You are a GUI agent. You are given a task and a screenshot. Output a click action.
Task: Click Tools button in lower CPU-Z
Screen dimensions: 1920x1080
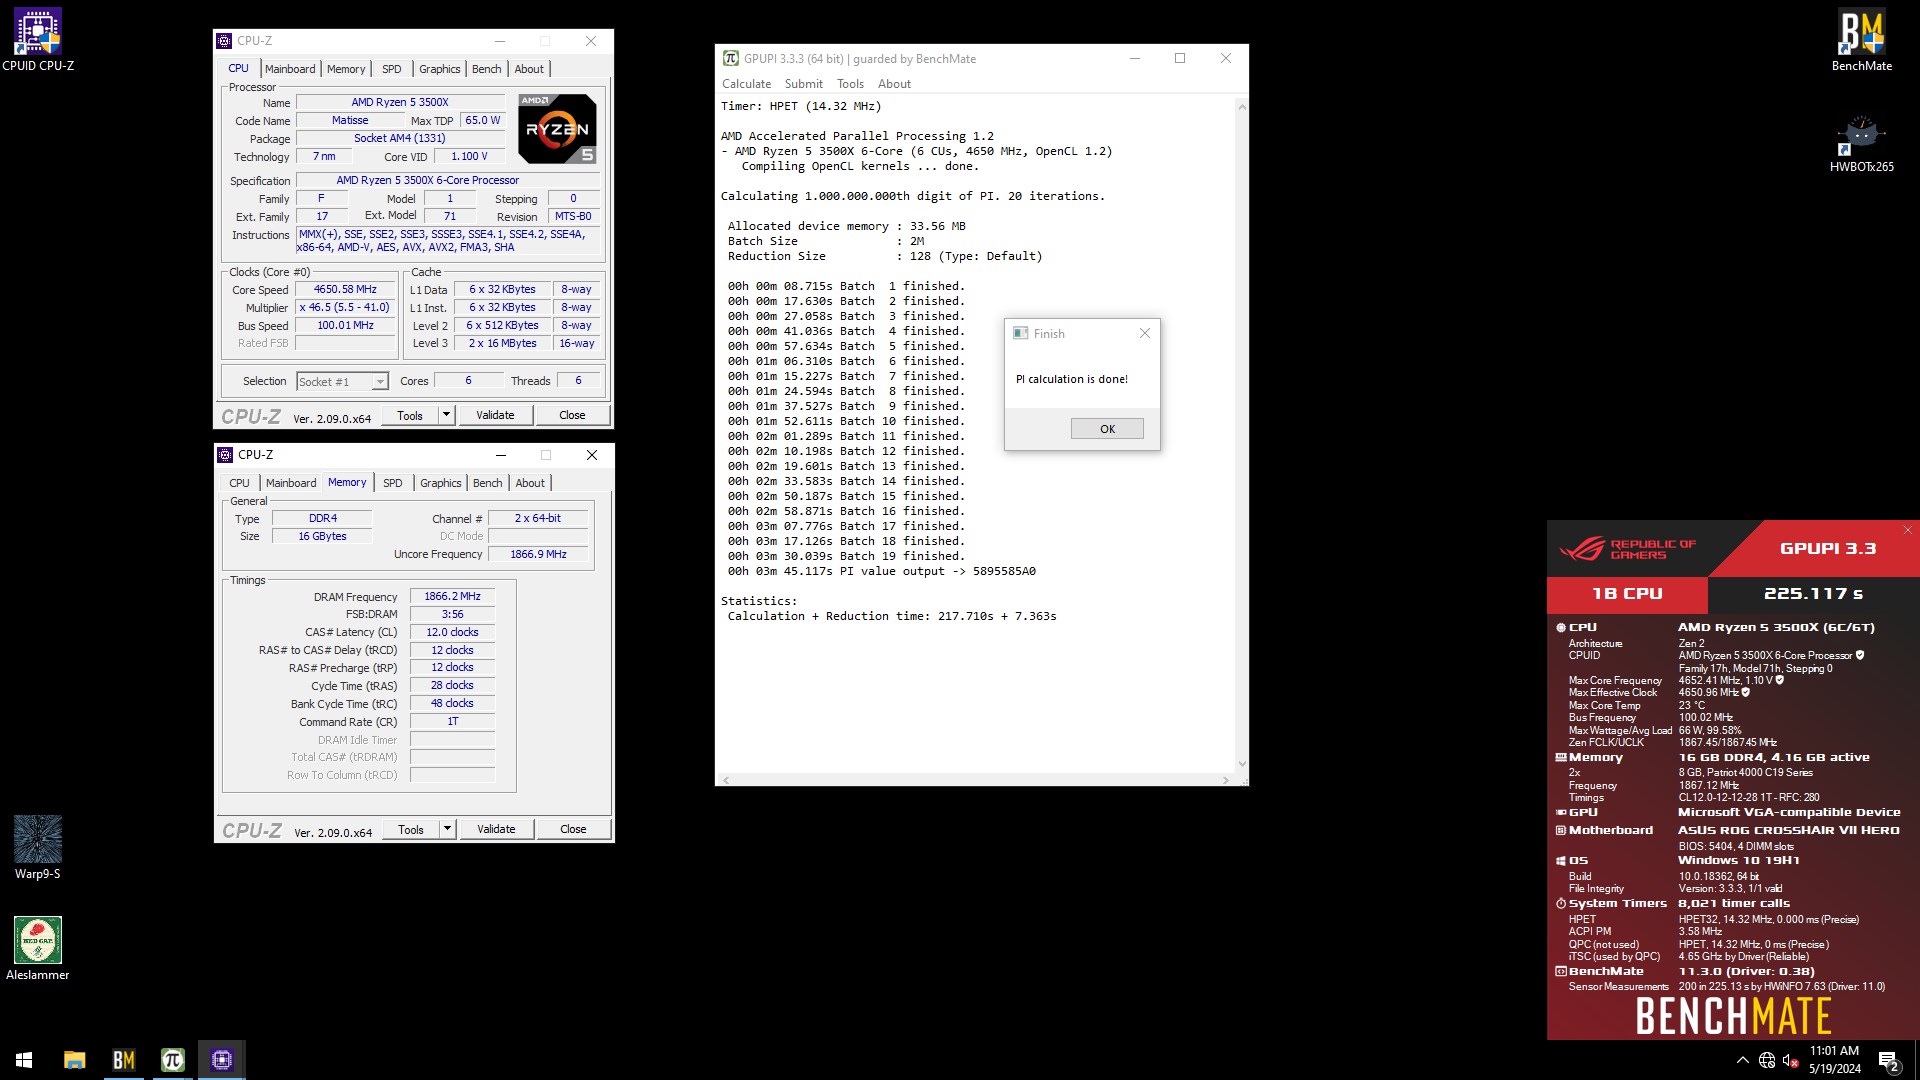(411, 829)
